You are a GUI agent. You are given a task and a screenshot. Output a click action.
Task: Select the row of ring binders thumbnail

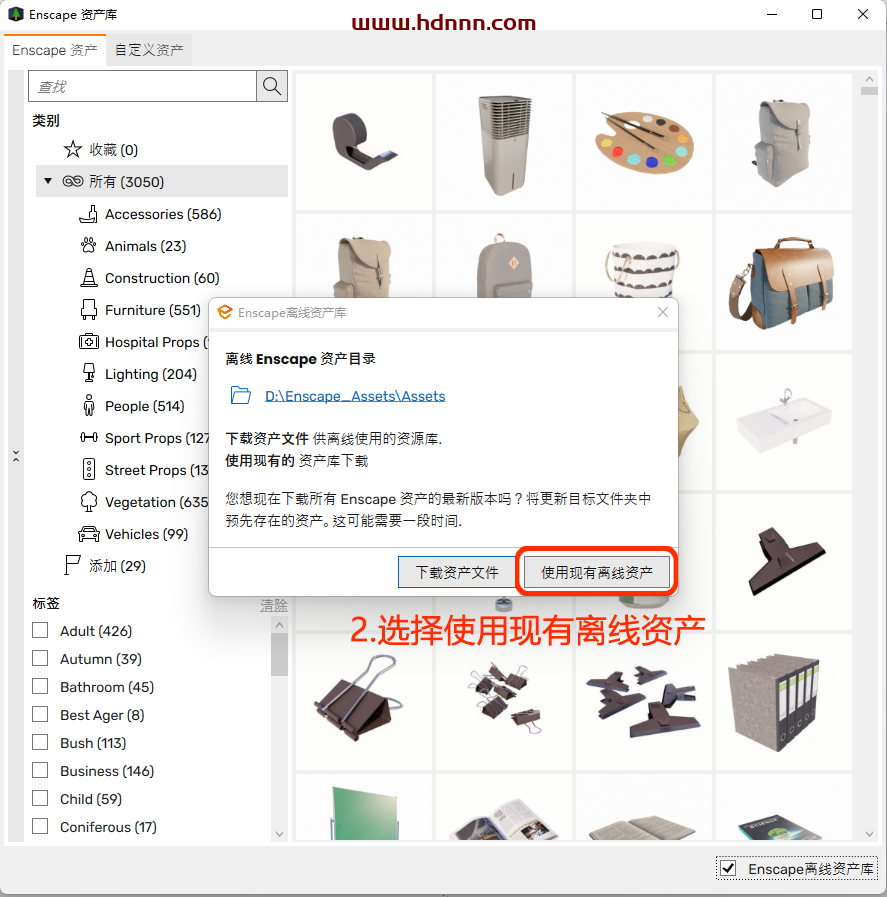click(783, 701)
